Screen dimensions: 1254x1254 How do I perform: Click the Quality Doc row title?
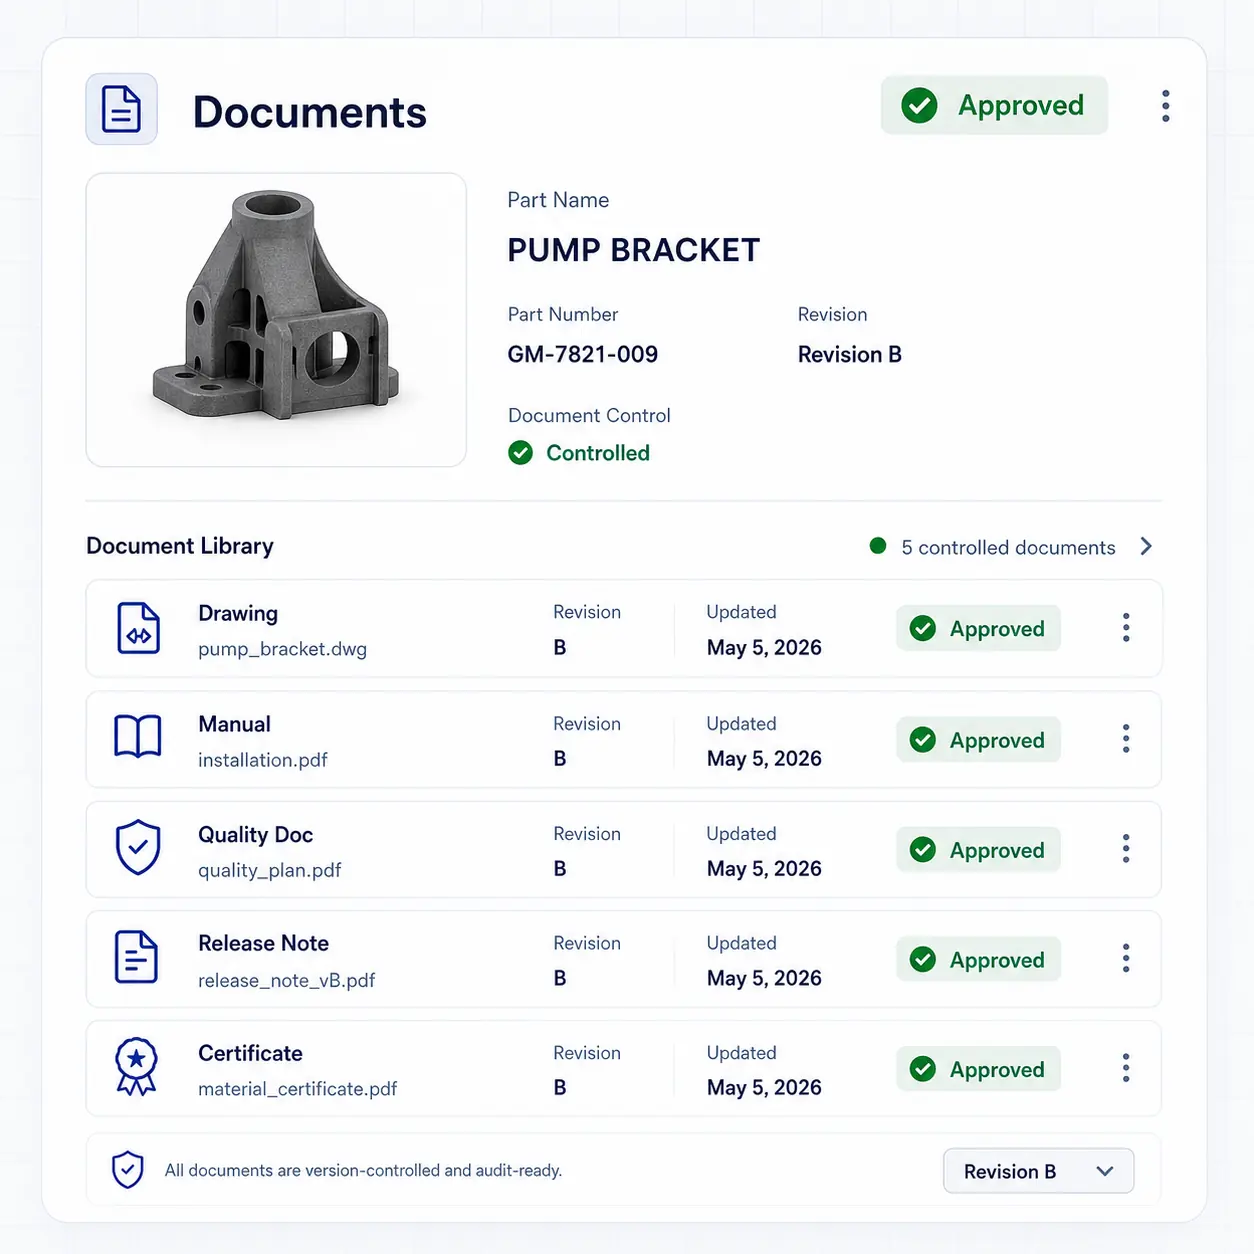tap(256, 835)
